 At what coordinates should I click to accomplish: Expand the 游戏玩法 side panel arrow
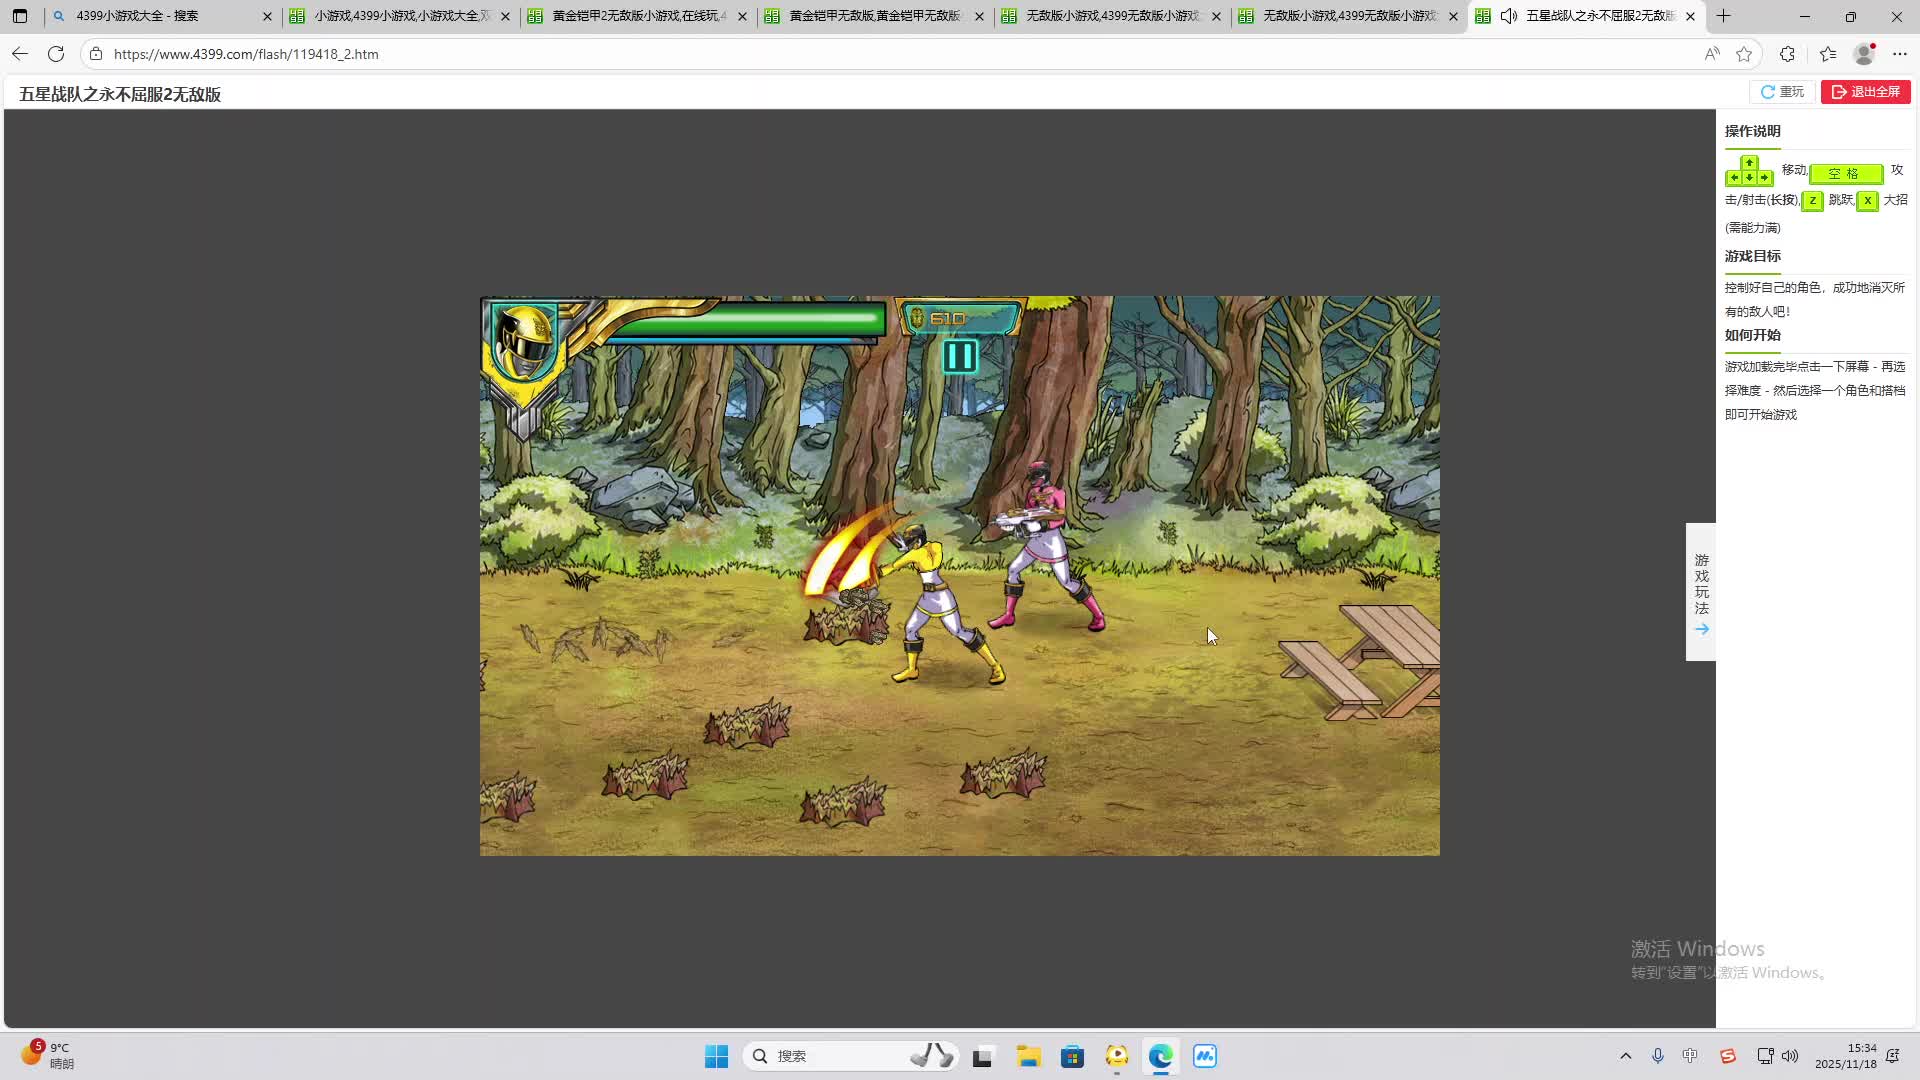click(x=1701, y=629)
